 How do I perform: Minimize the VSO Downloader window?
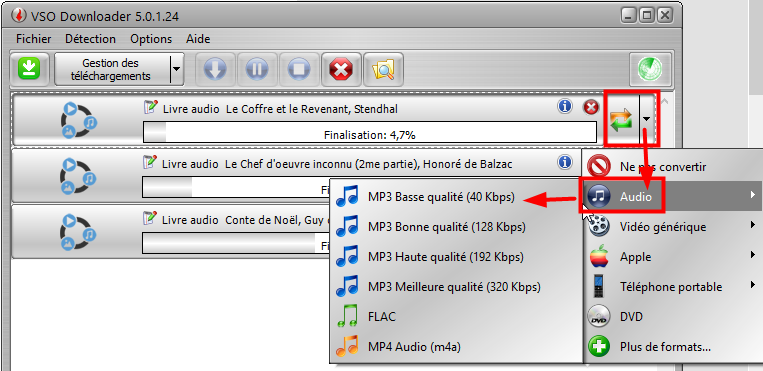tap(629, 16)
